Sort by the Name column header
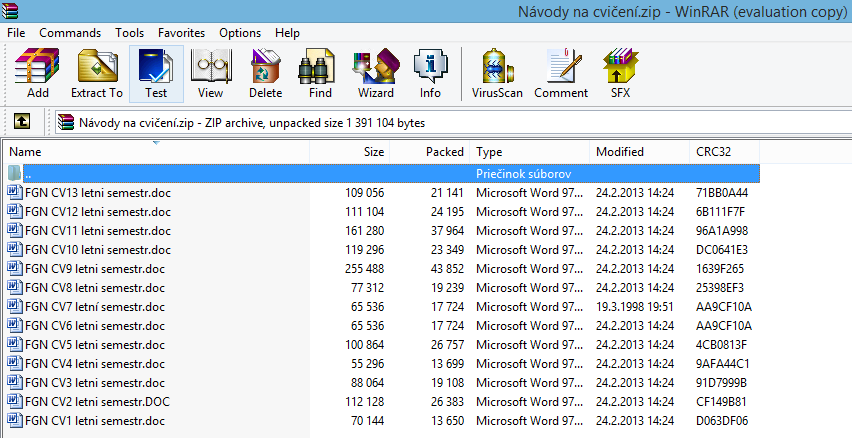The width and height of the screenshot is (852, 438). 156,152
